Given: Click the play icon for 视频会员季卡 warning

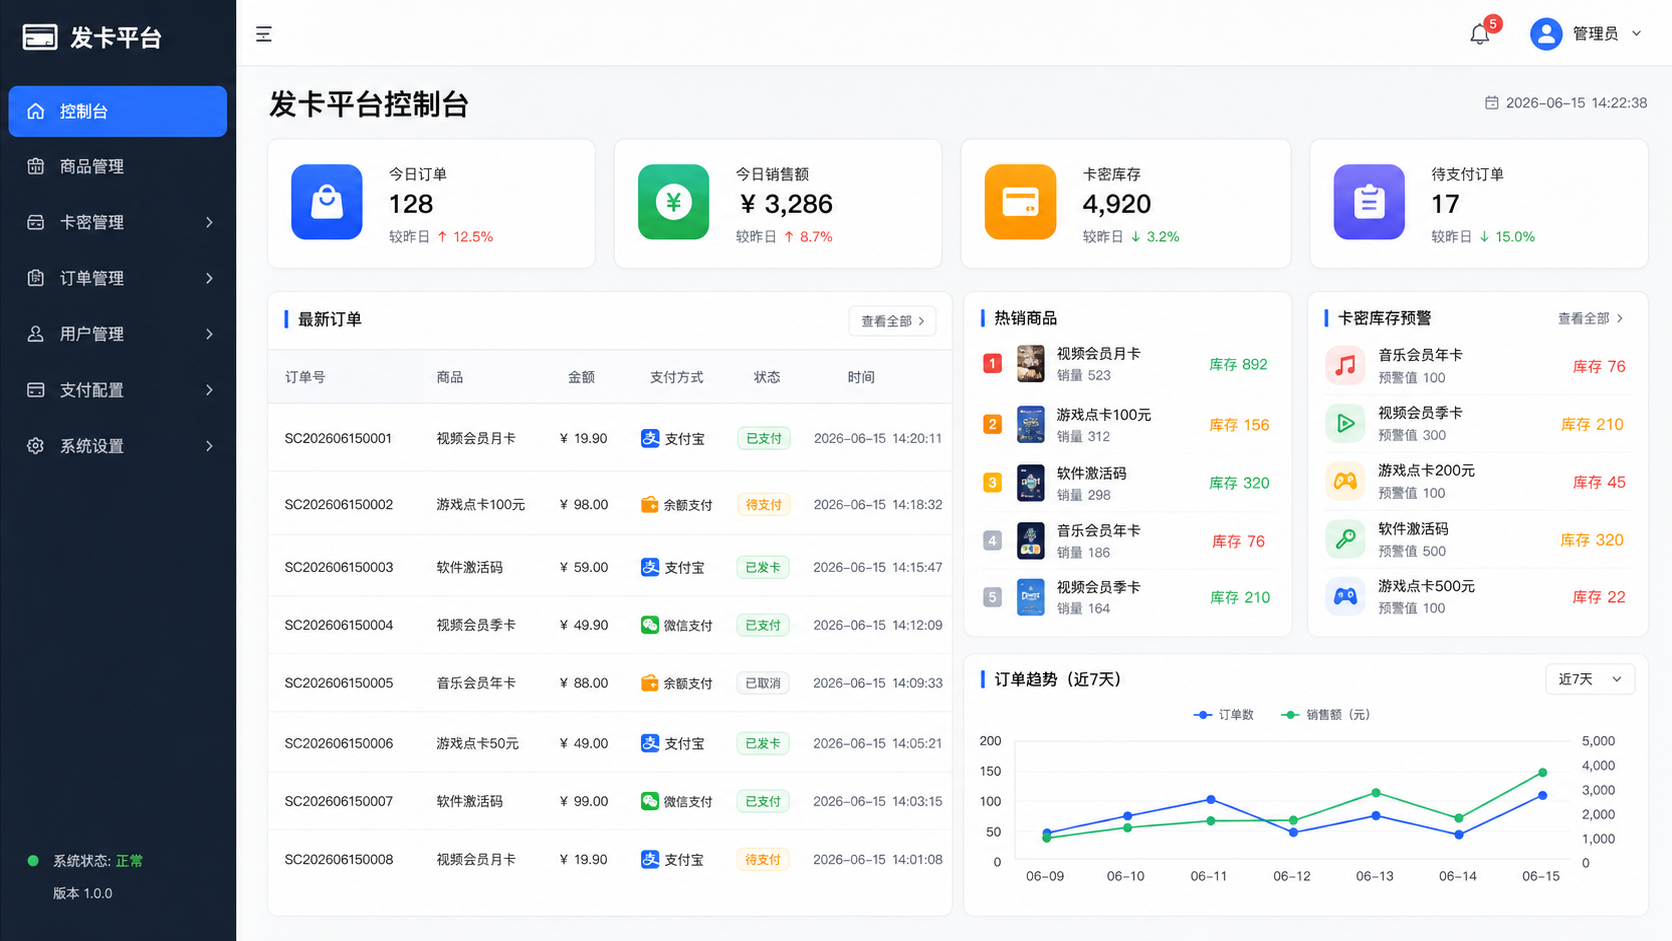Looking at the screenshot, I should [x=1345, y=424].
